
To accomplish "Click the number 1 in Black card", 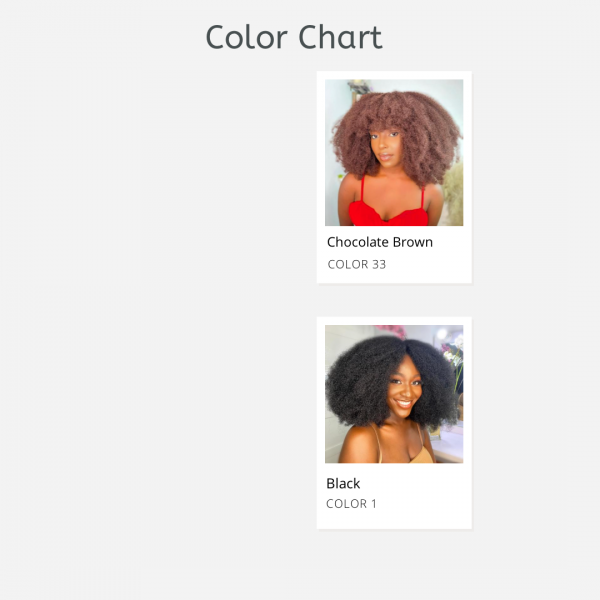I will pos(374,504).
